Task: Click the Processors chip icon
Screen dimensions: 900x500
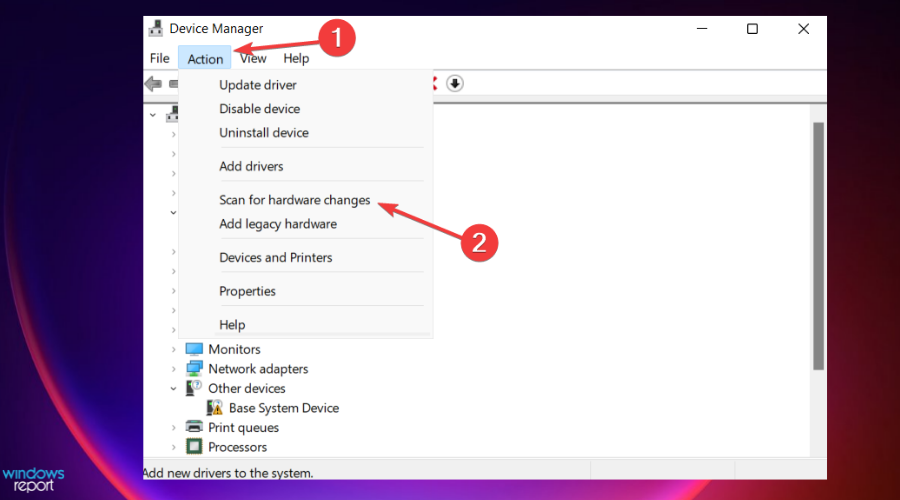Action: point(194,447)
